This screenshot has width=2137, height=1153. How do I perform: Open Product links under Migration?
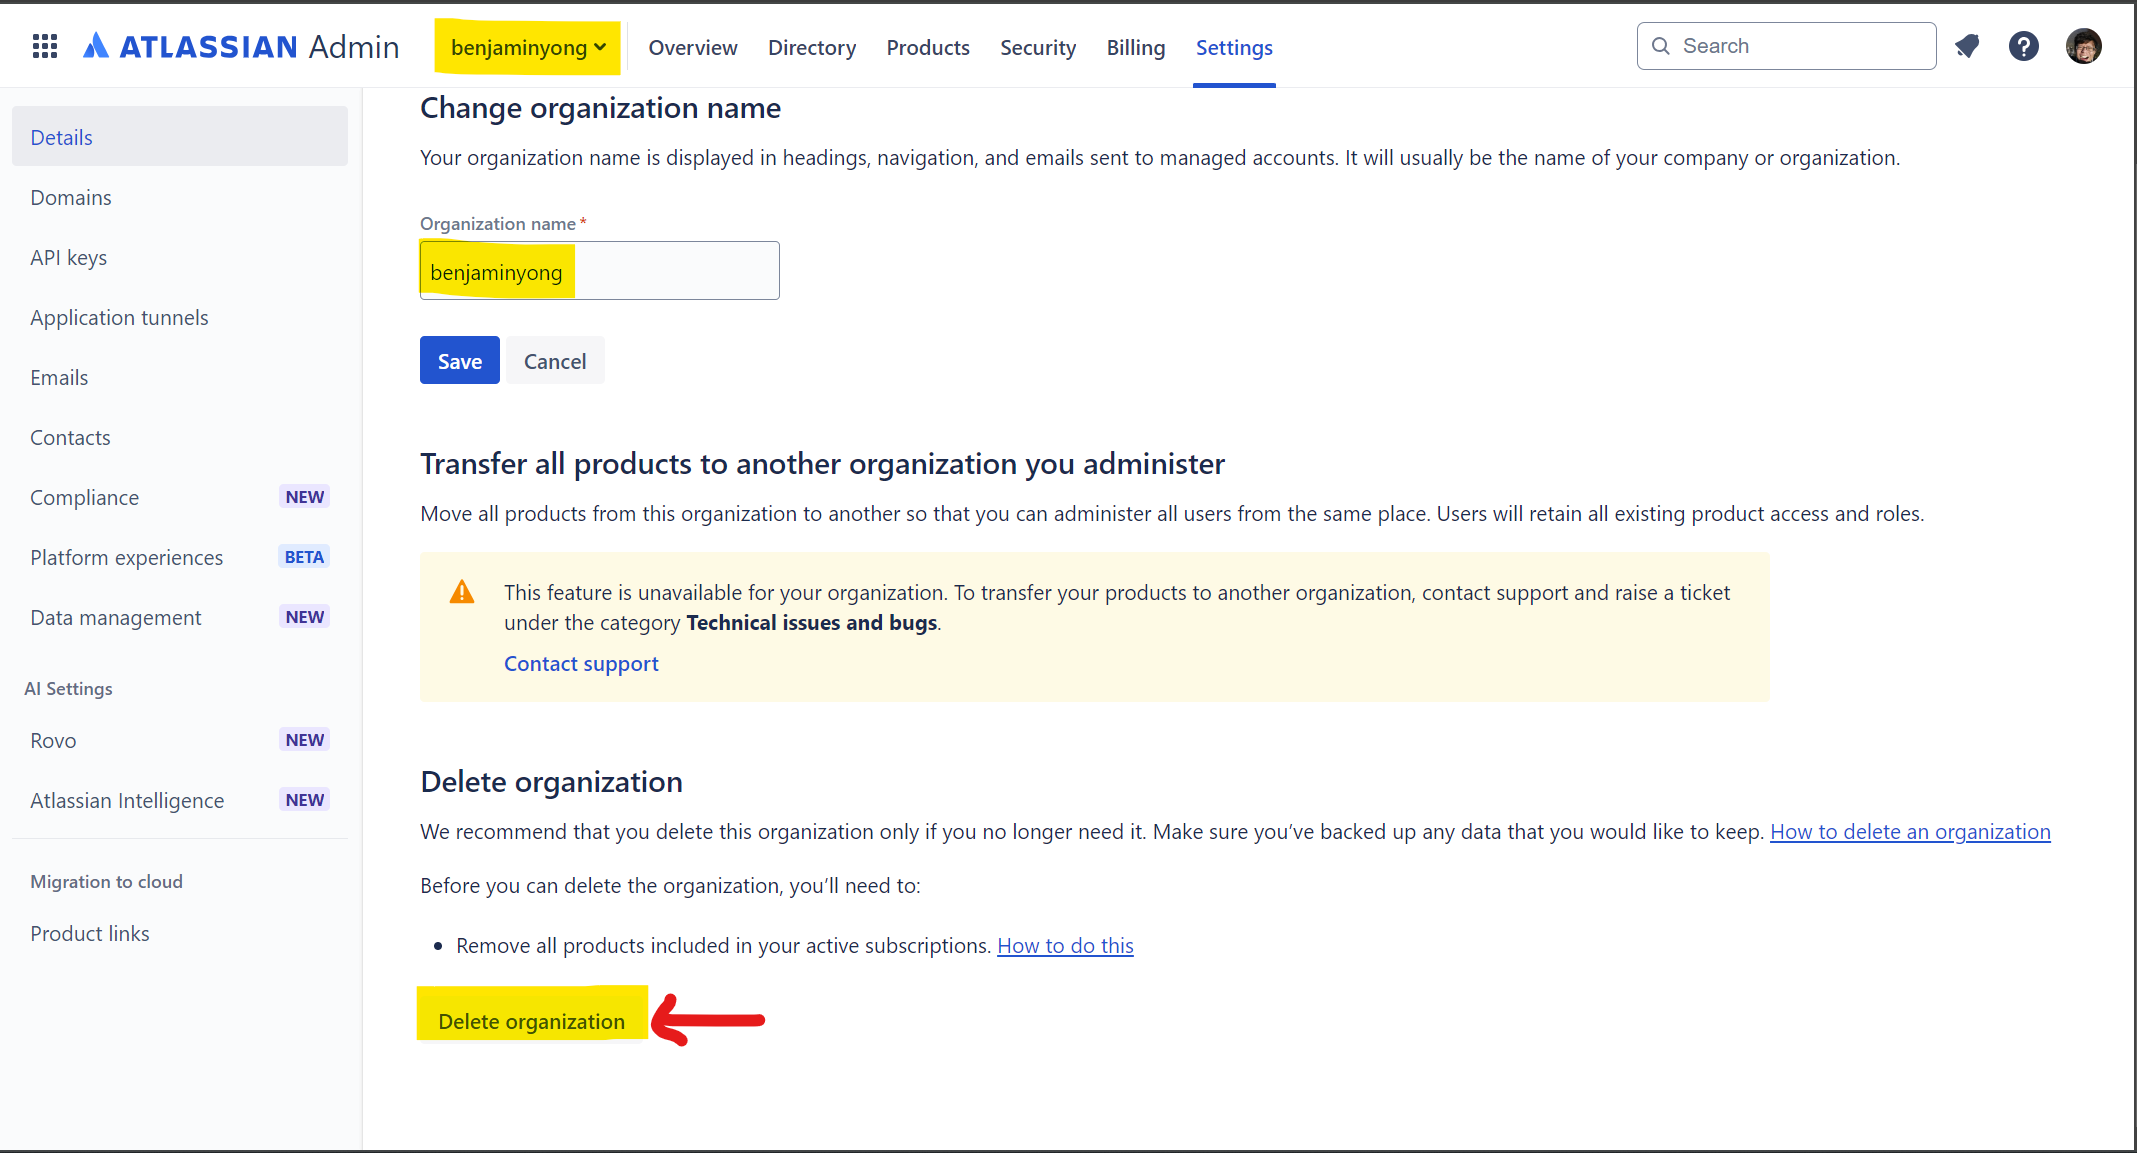click(180, 933)
